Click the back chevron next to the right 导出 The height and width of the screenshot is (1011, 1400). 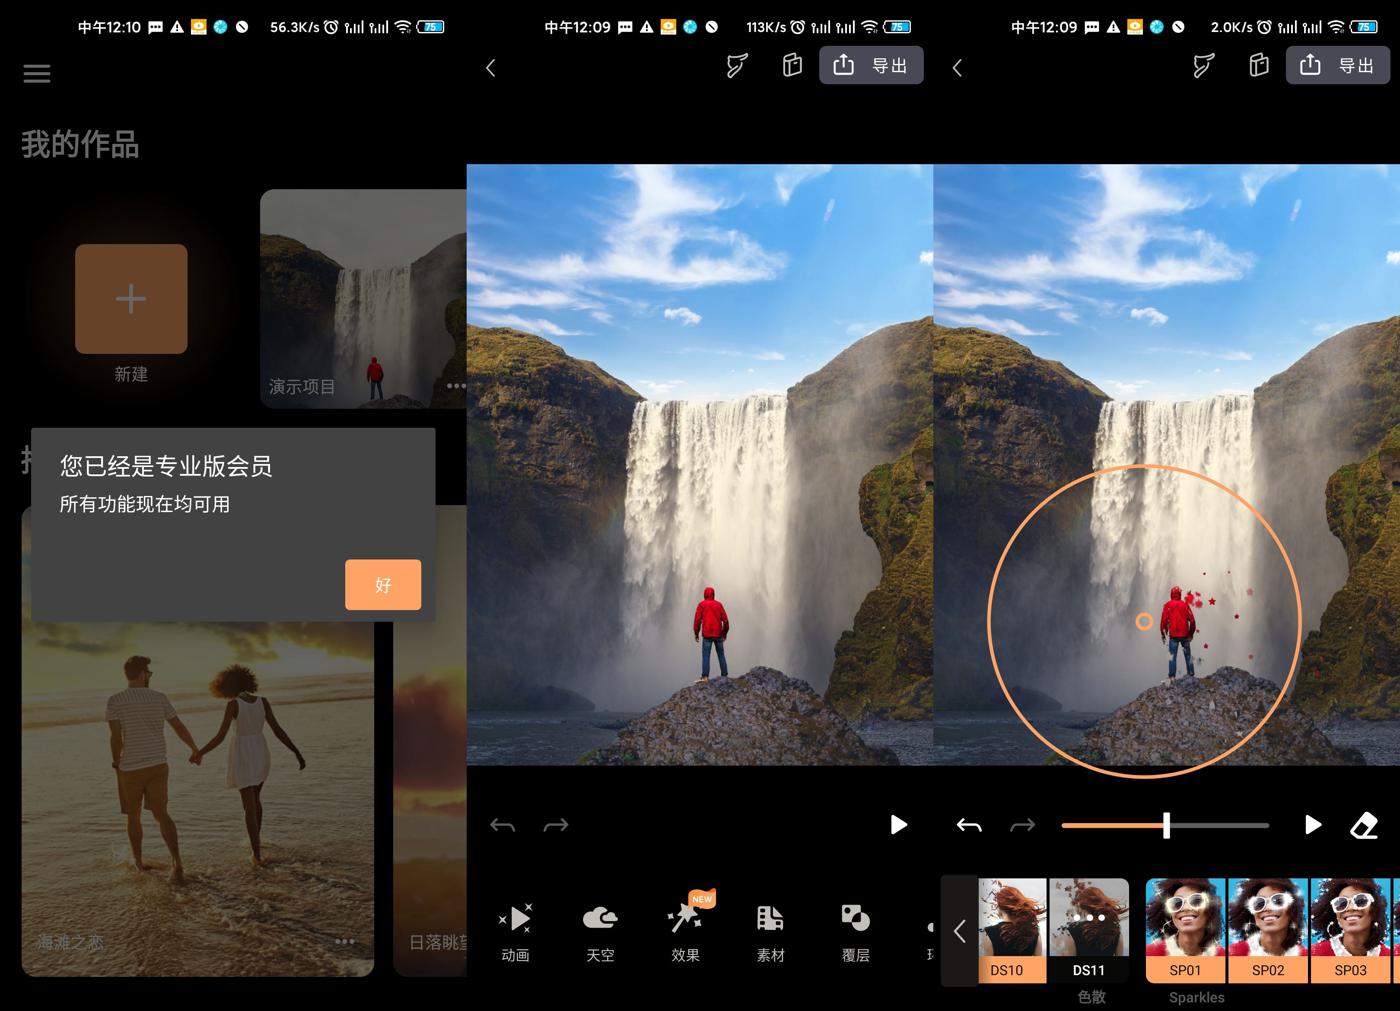pyautogui.click(x=956, y=68)
